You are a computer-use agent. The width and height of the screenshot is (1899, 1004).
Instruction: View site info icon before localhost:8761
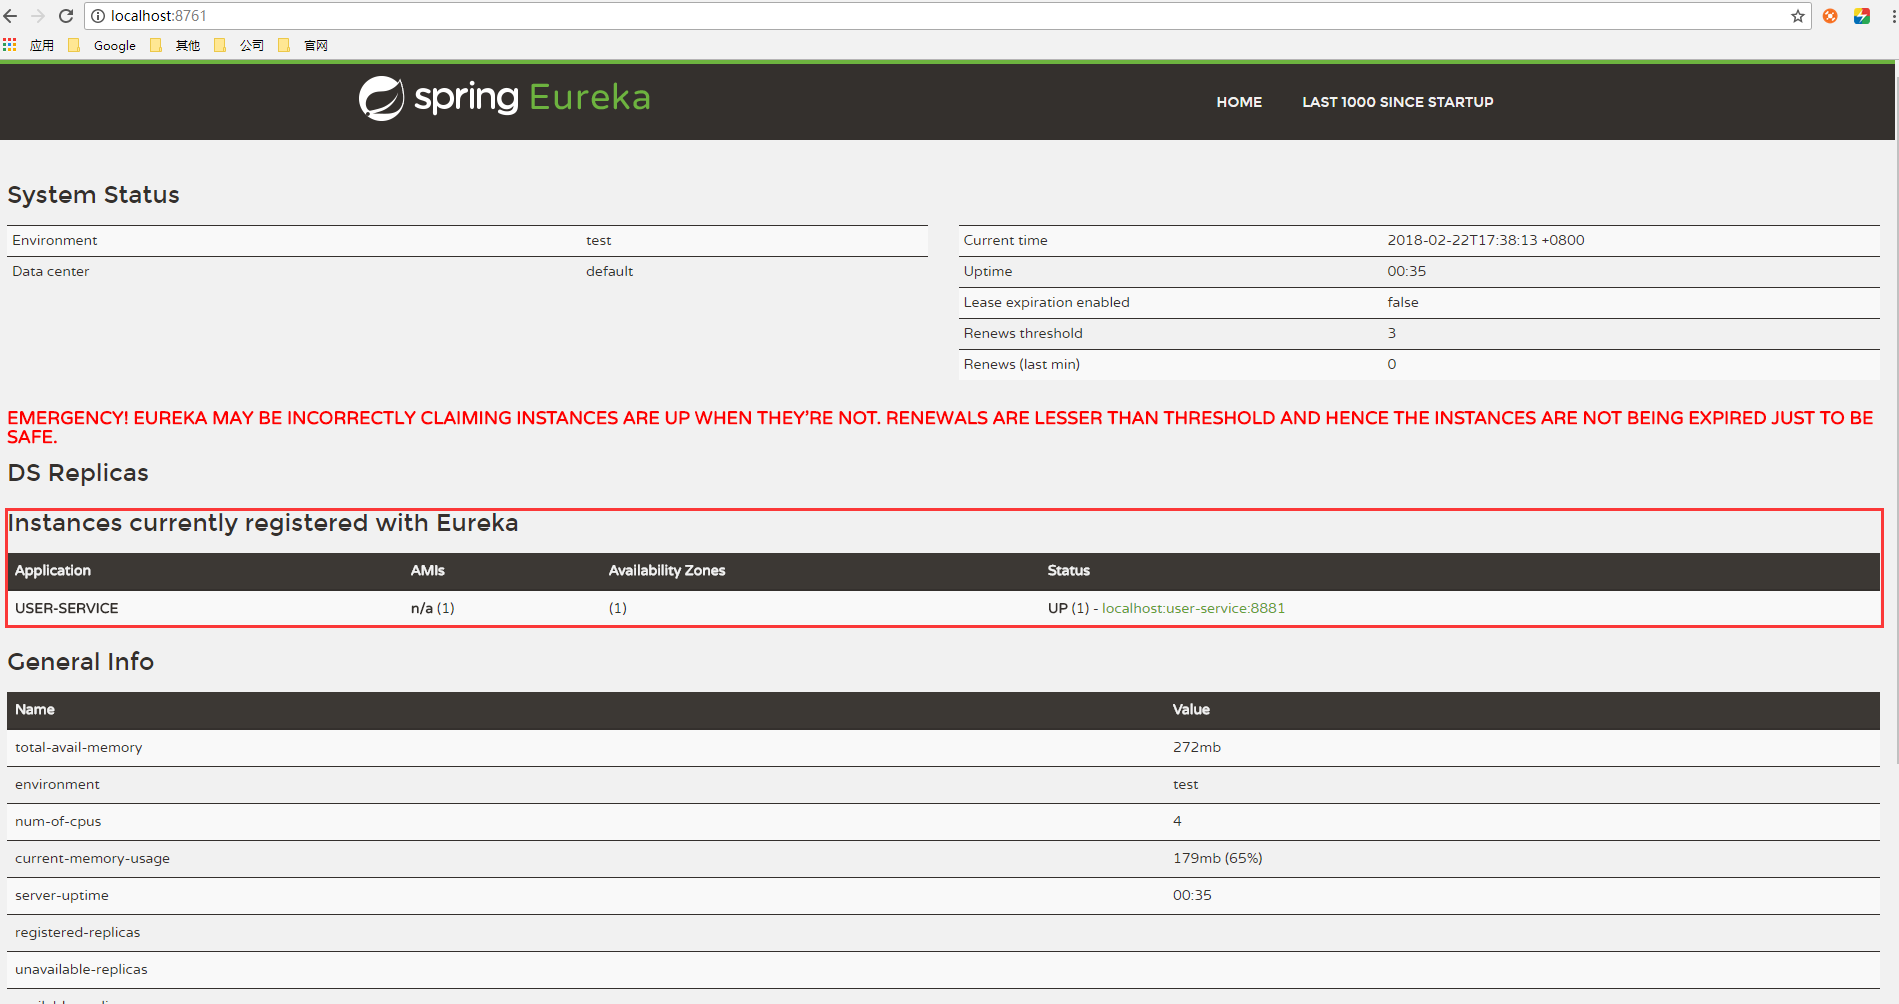(98, 16)
